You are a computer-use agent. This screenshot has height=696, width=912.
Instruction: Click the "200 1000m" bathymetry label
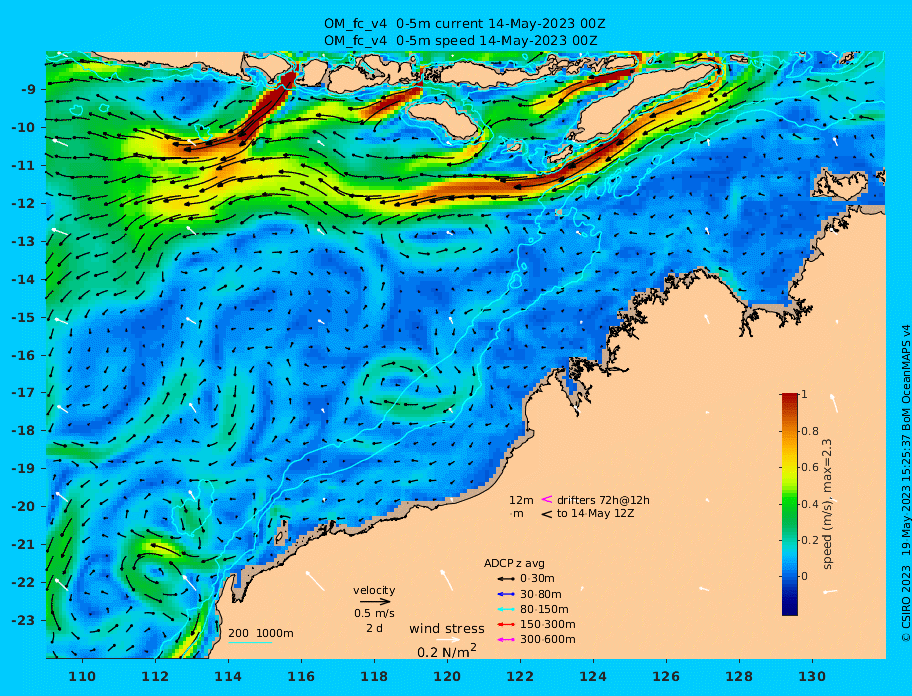click(261, 633)
